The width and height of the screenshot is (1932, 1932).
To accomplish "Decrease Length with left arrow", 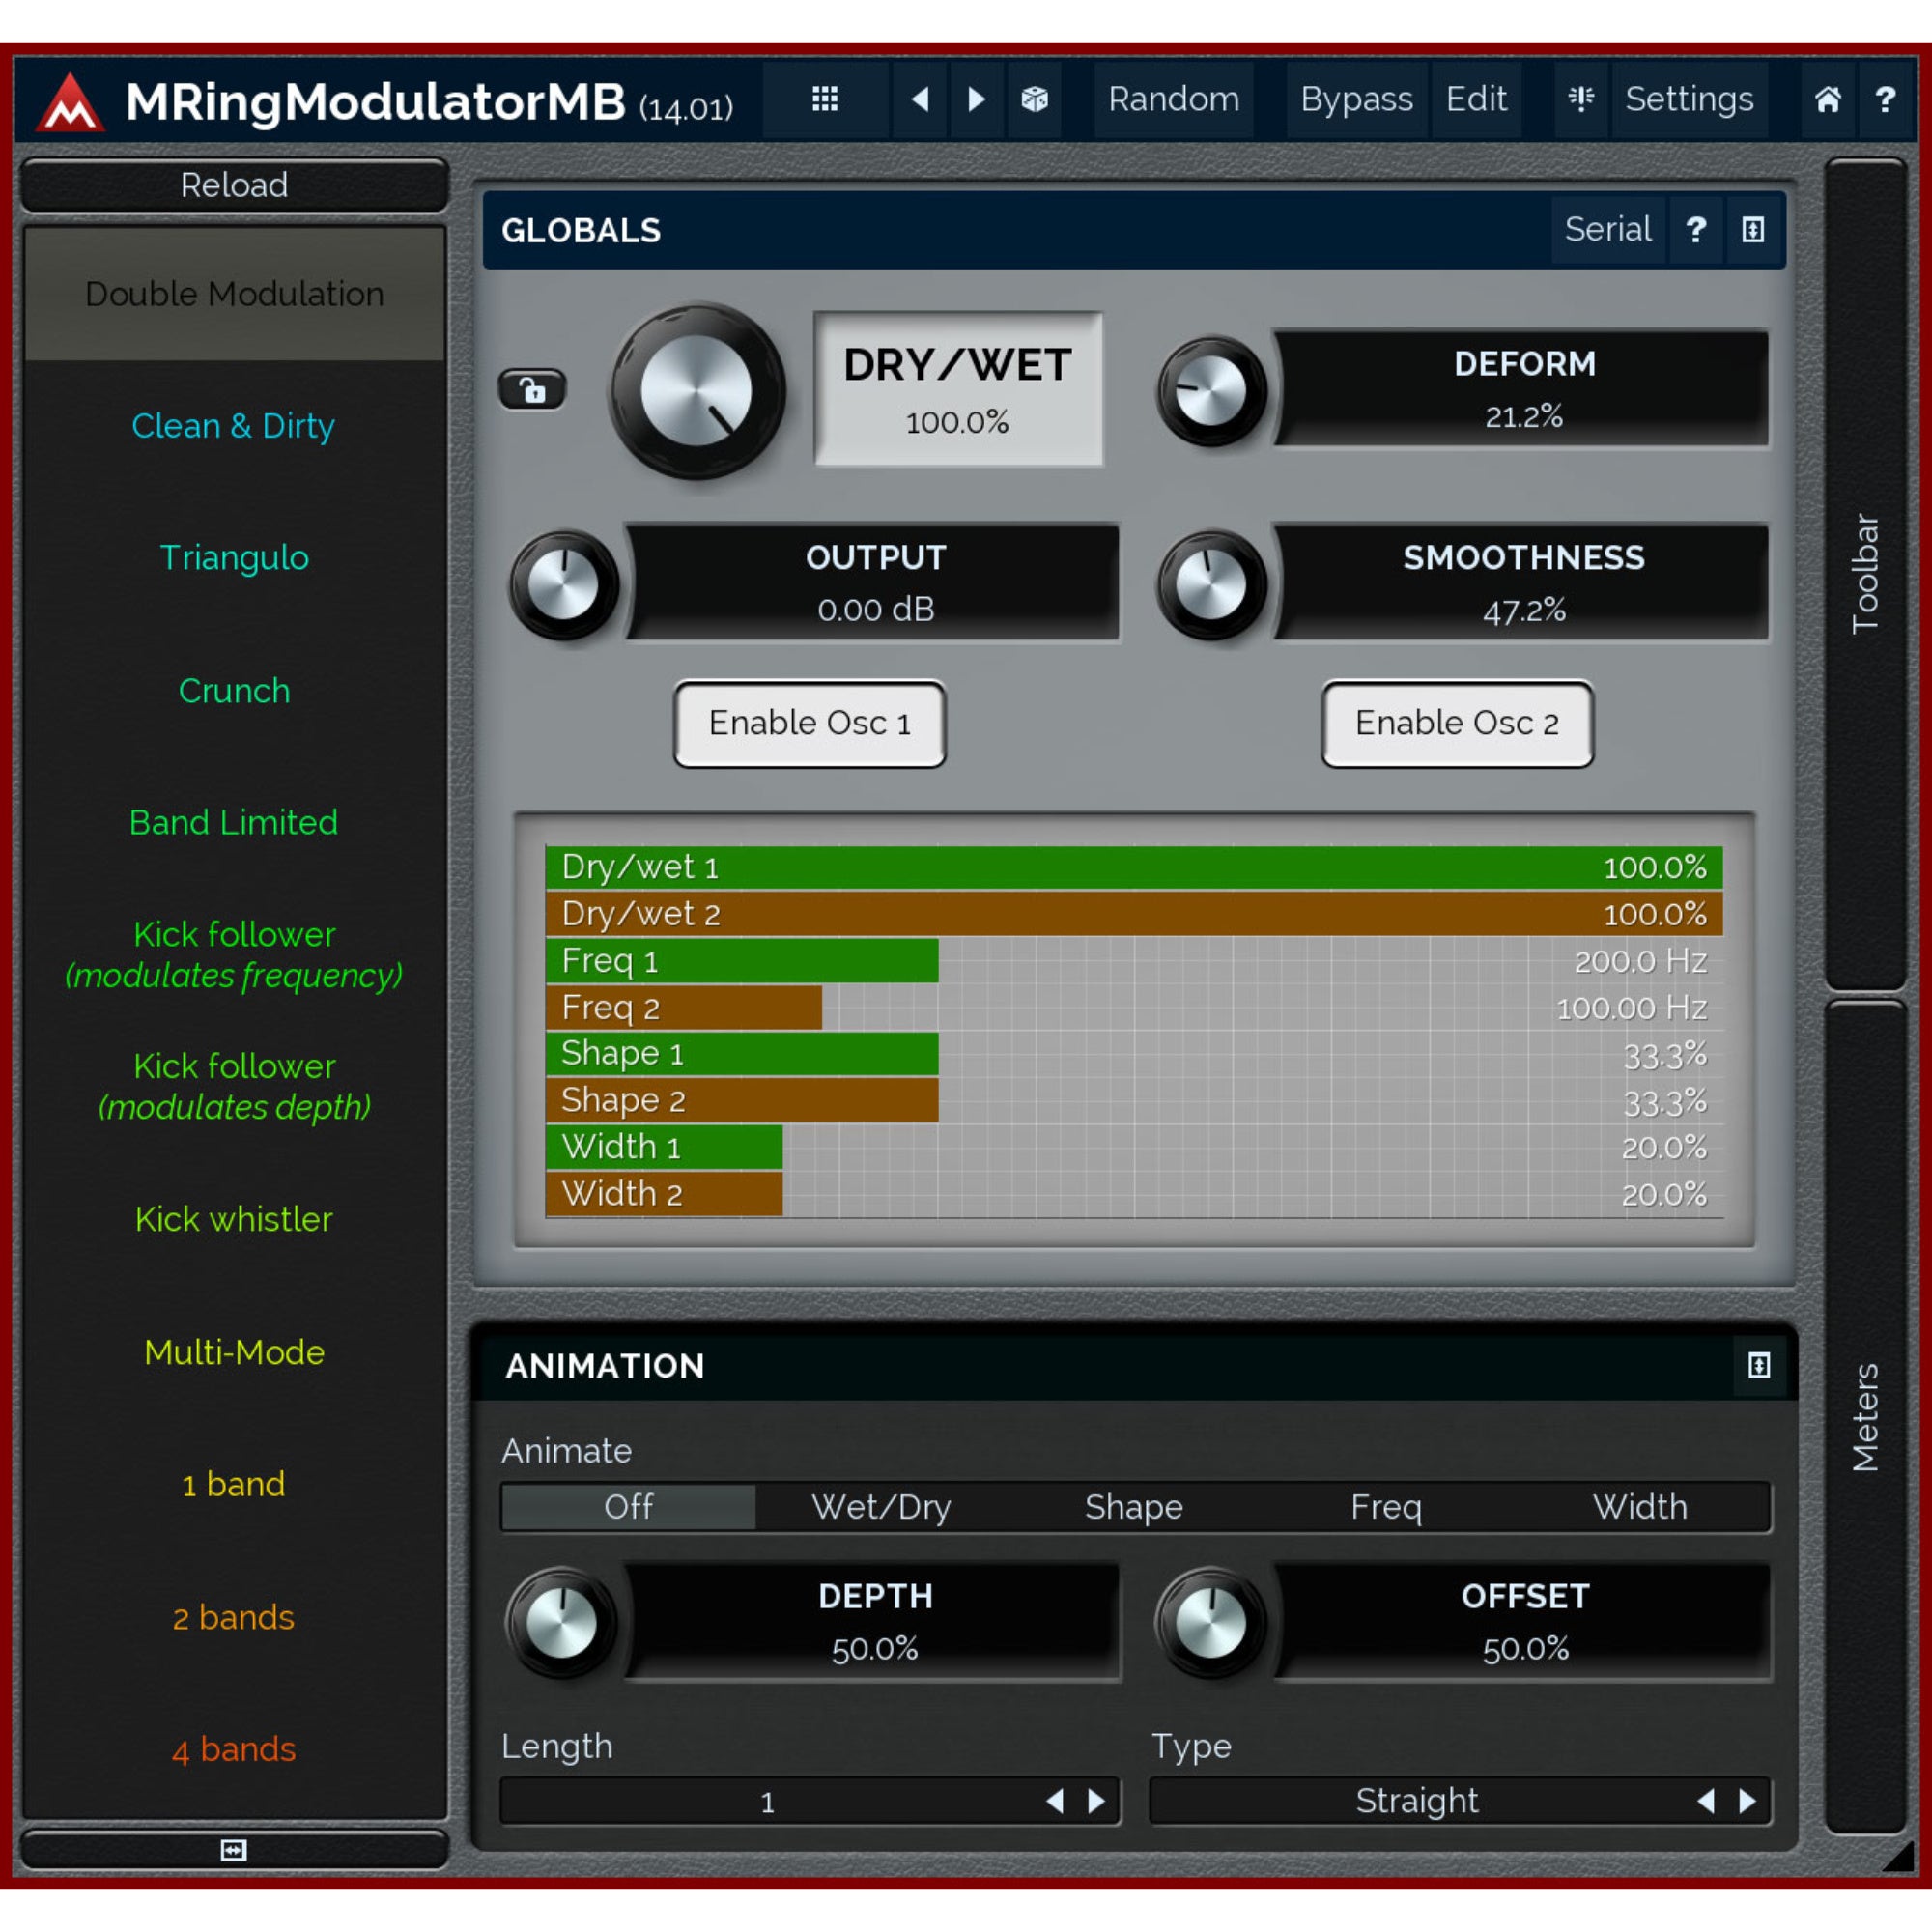I will (x=1055, y=1801).
